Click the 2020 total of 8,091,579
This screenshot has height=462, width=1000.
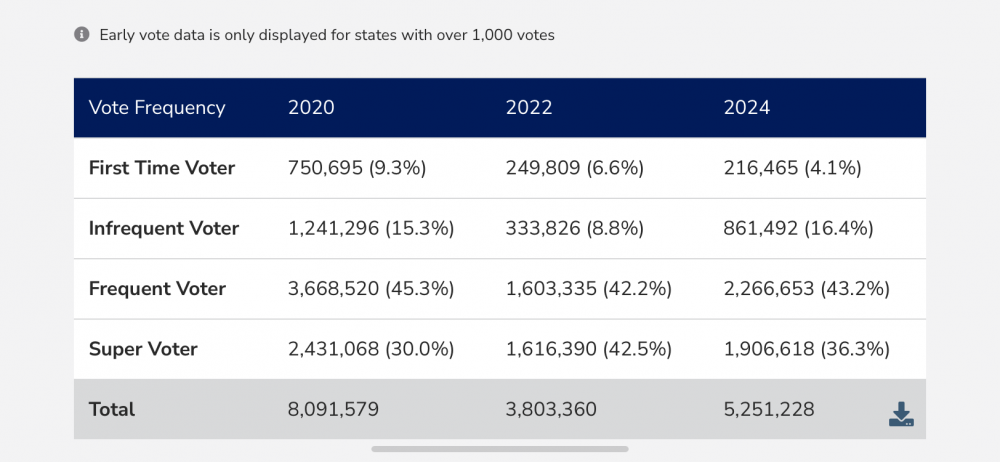(x=333, y=409)
